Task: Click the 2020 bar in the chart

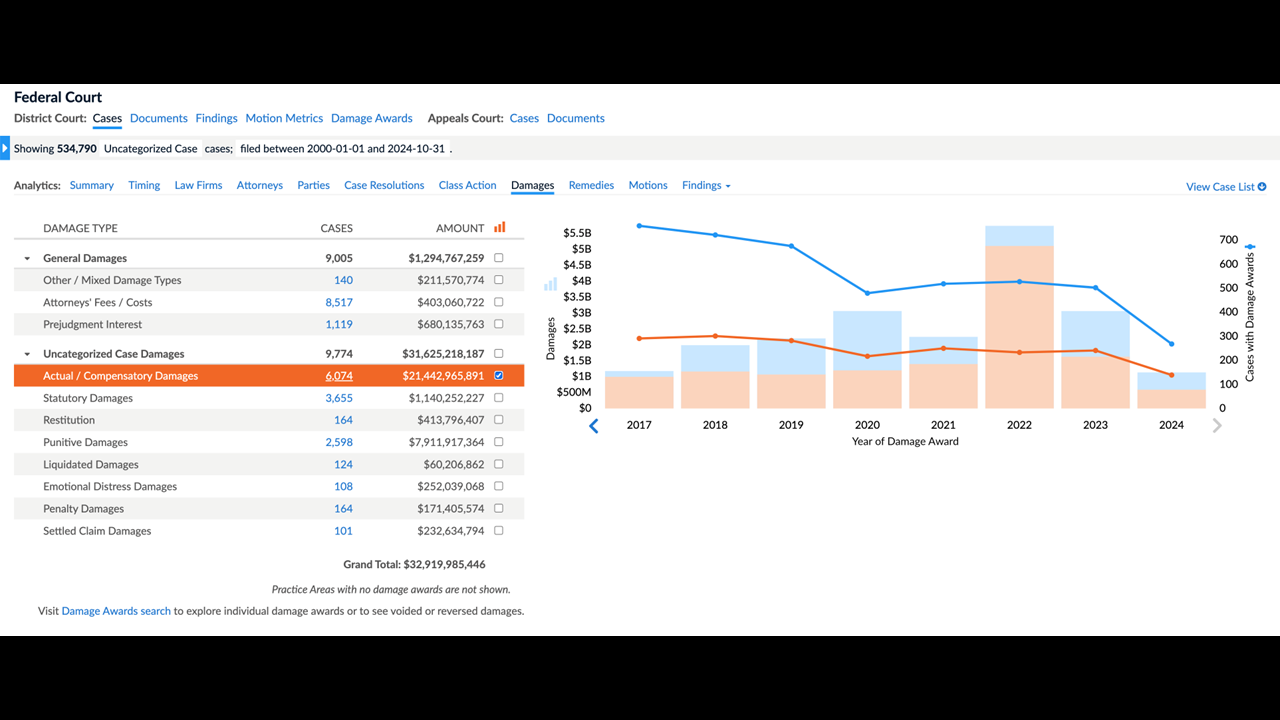Action: pos(867,359)
